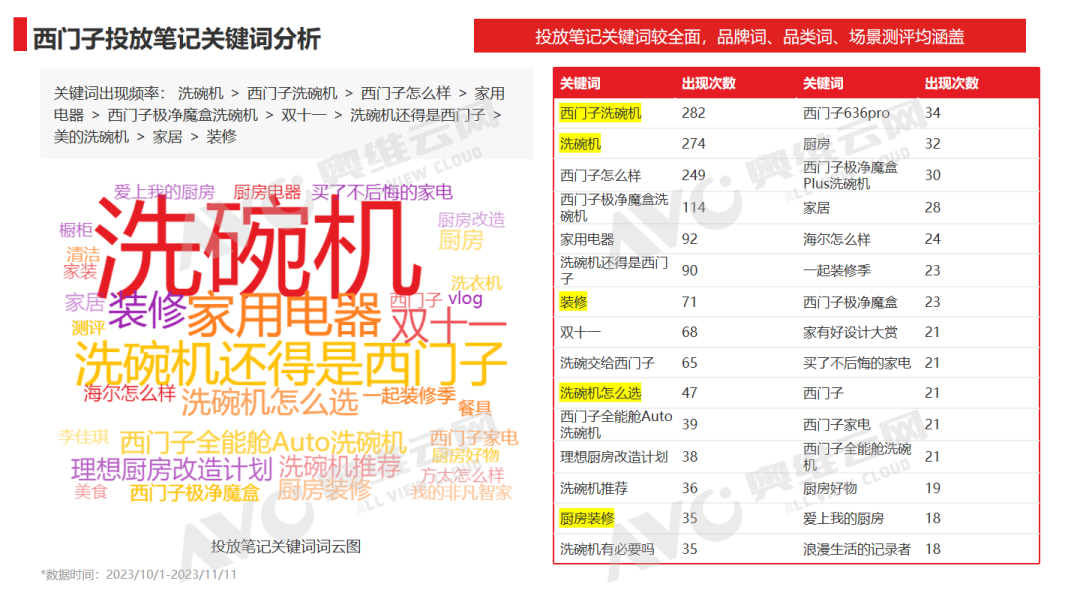This screenshot has height=608, width=1080.
Task: Select the table value 249
Action: [694, 175]
